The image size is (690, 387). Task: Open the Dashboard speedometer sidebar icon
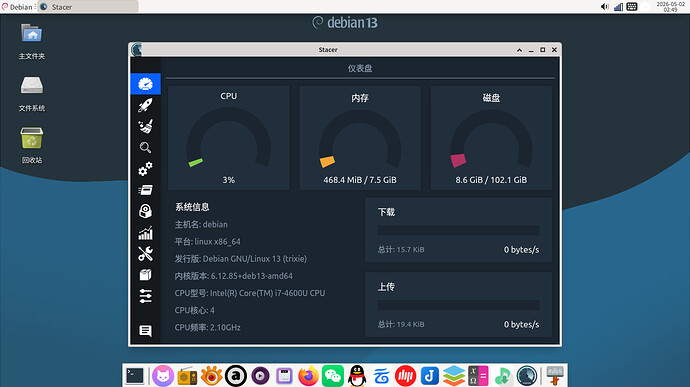tap(146, 84)
